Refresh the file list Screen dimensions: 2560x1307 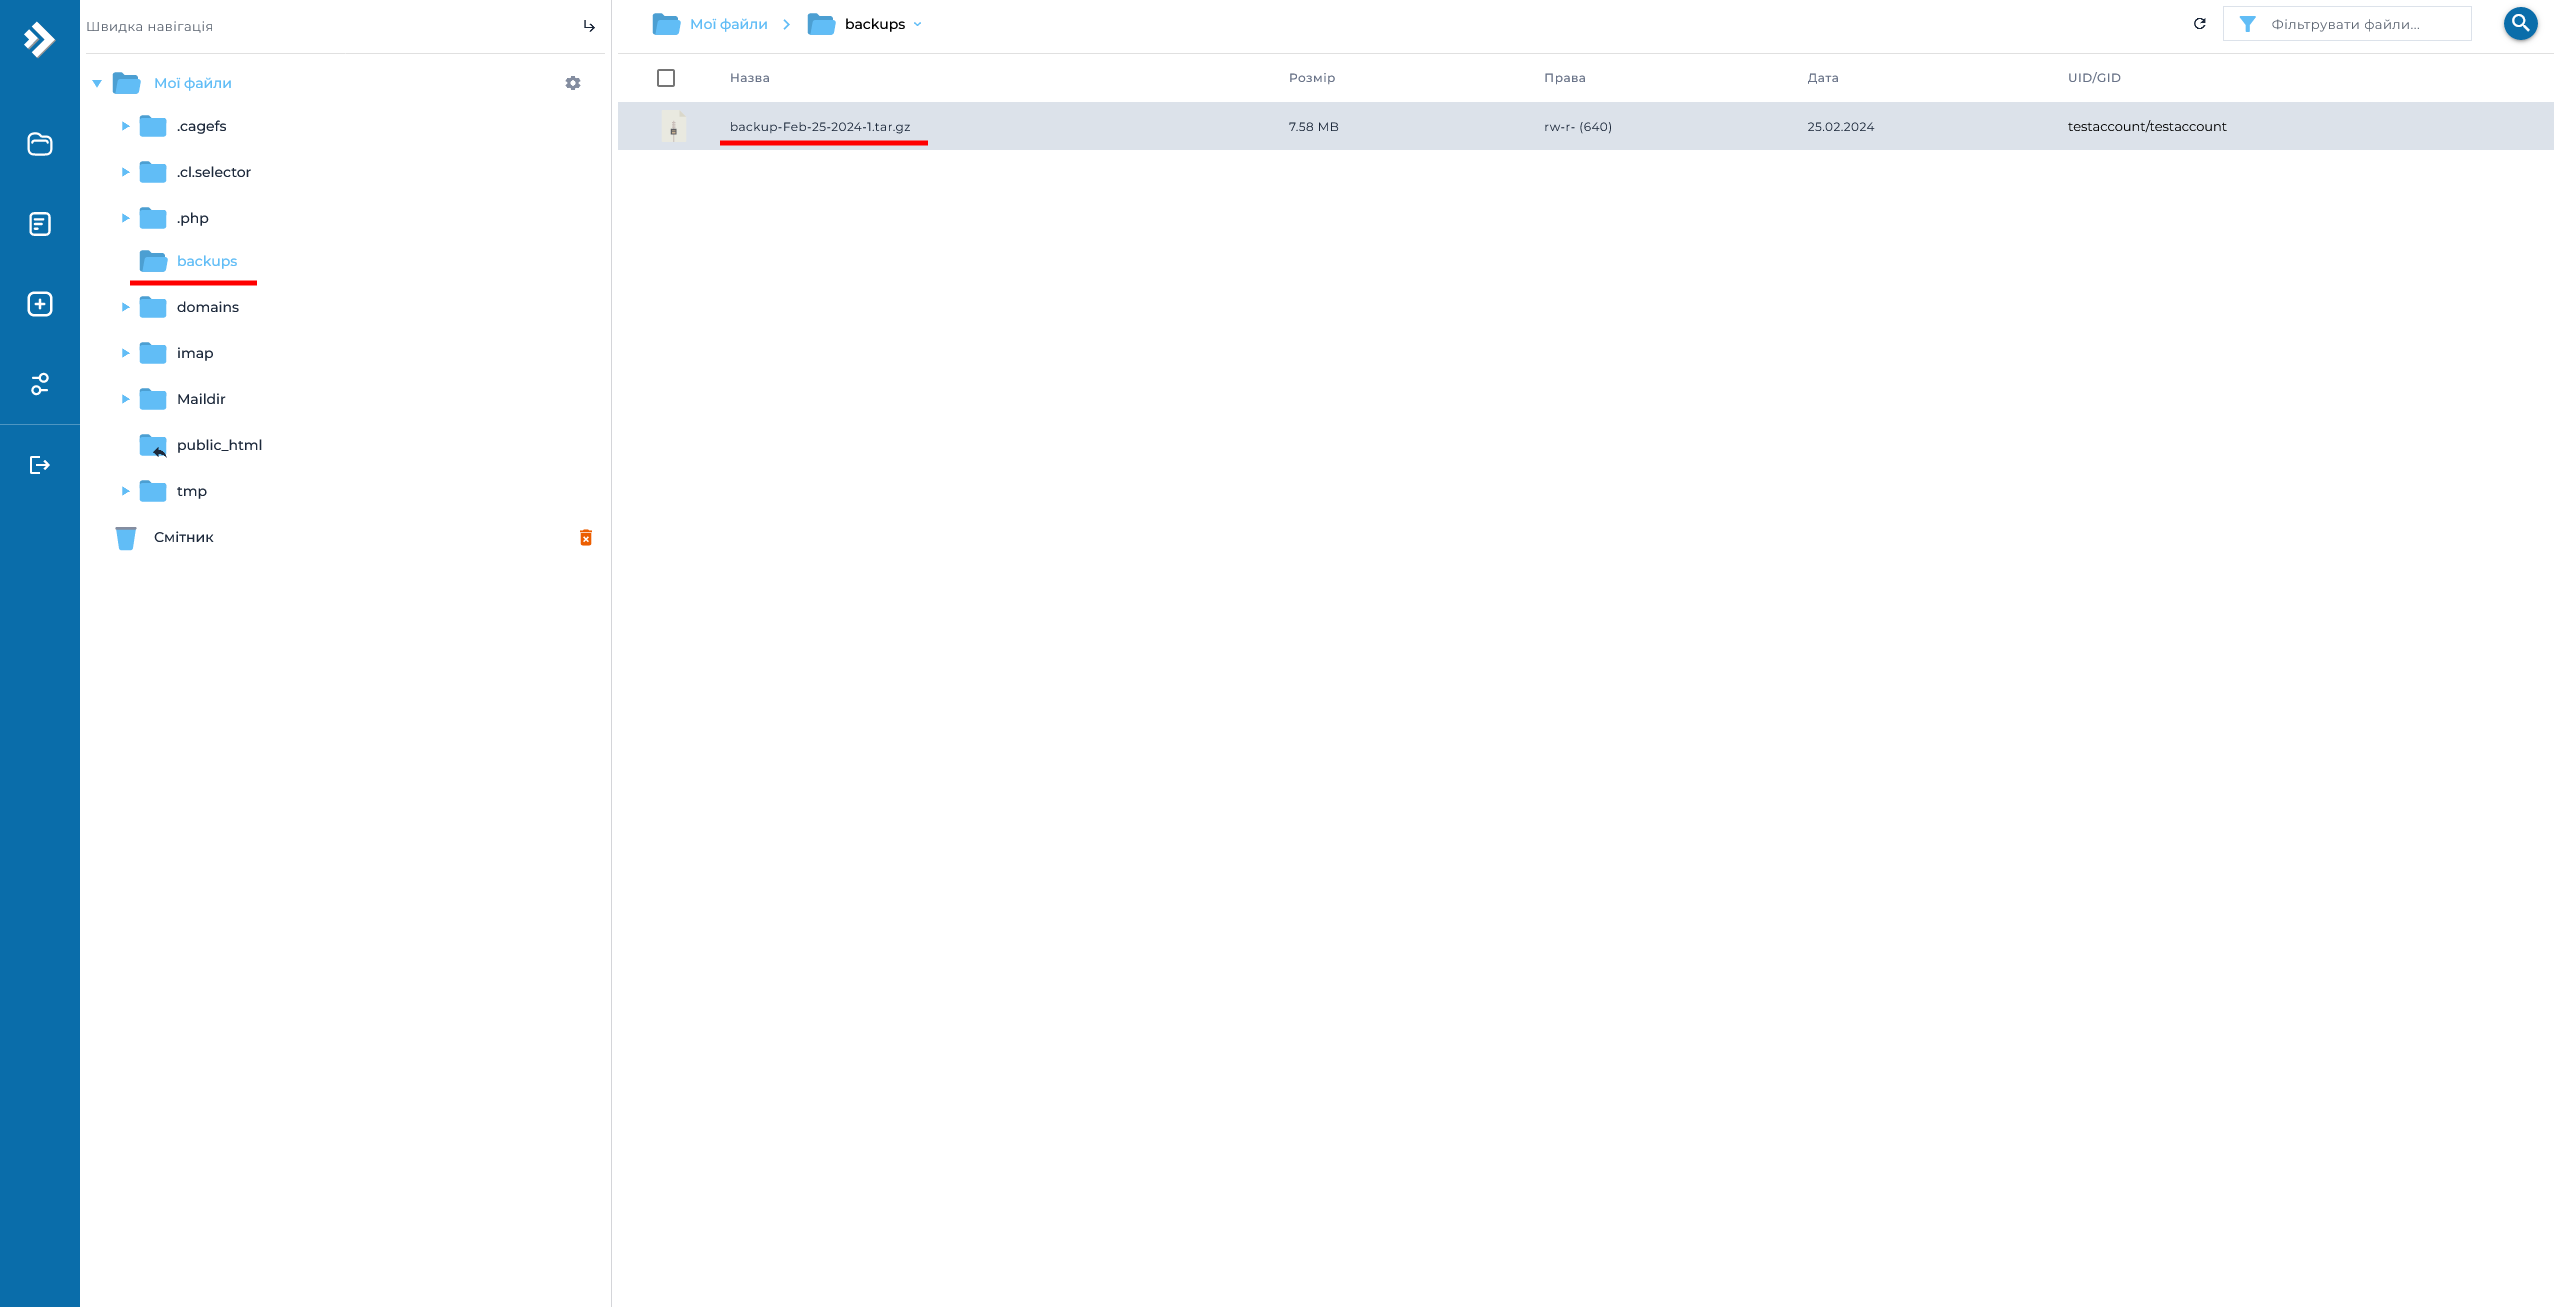click(x=2199, y=24)
